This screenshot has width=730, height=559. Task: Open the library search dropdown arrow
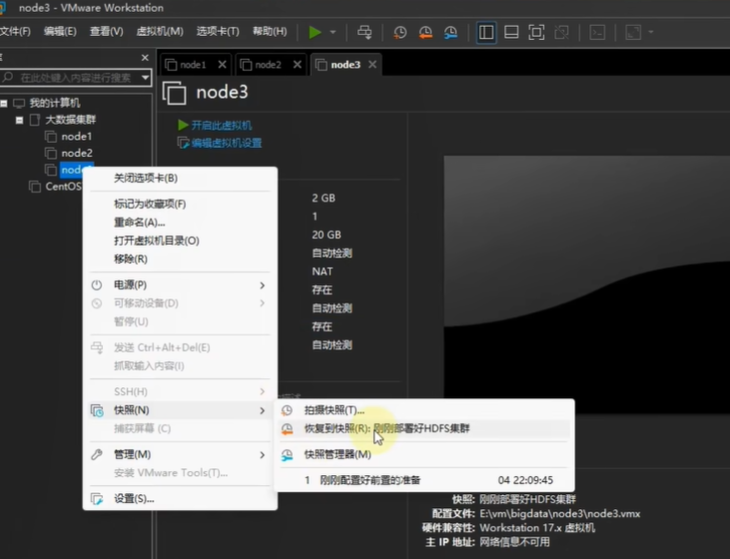[145, 78]
